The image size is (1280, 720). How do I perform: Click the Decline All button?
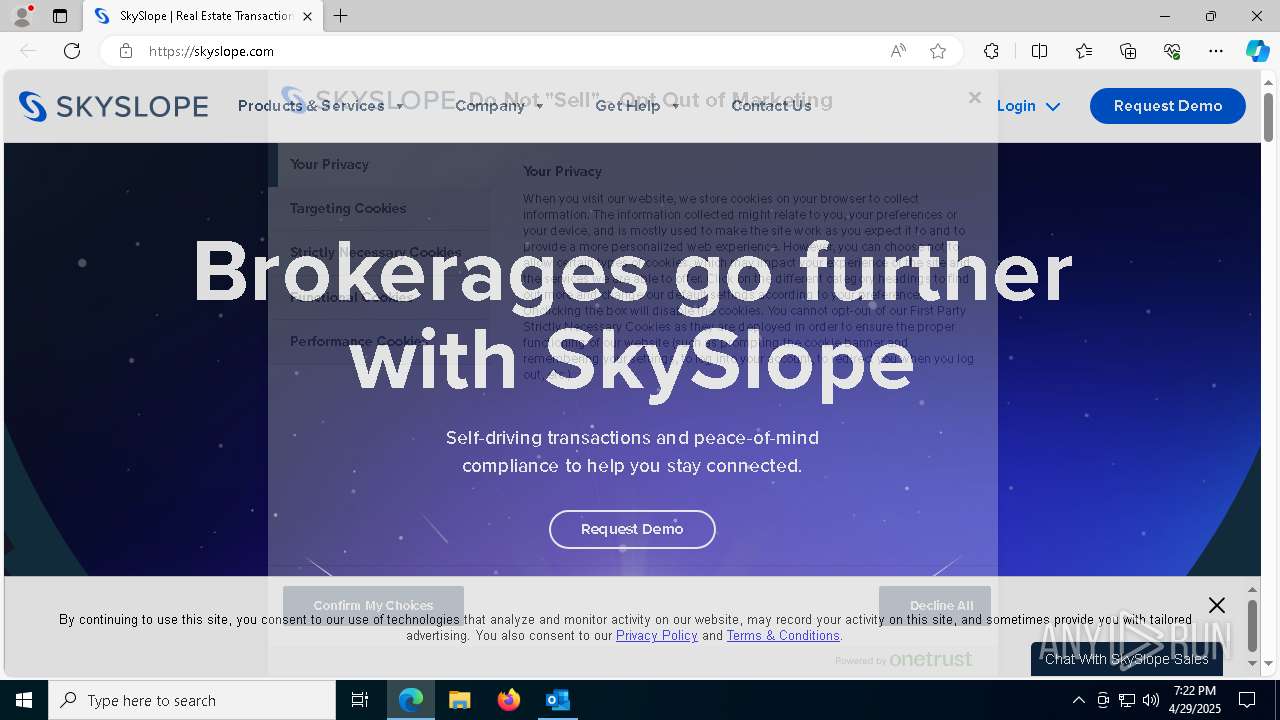935,605
